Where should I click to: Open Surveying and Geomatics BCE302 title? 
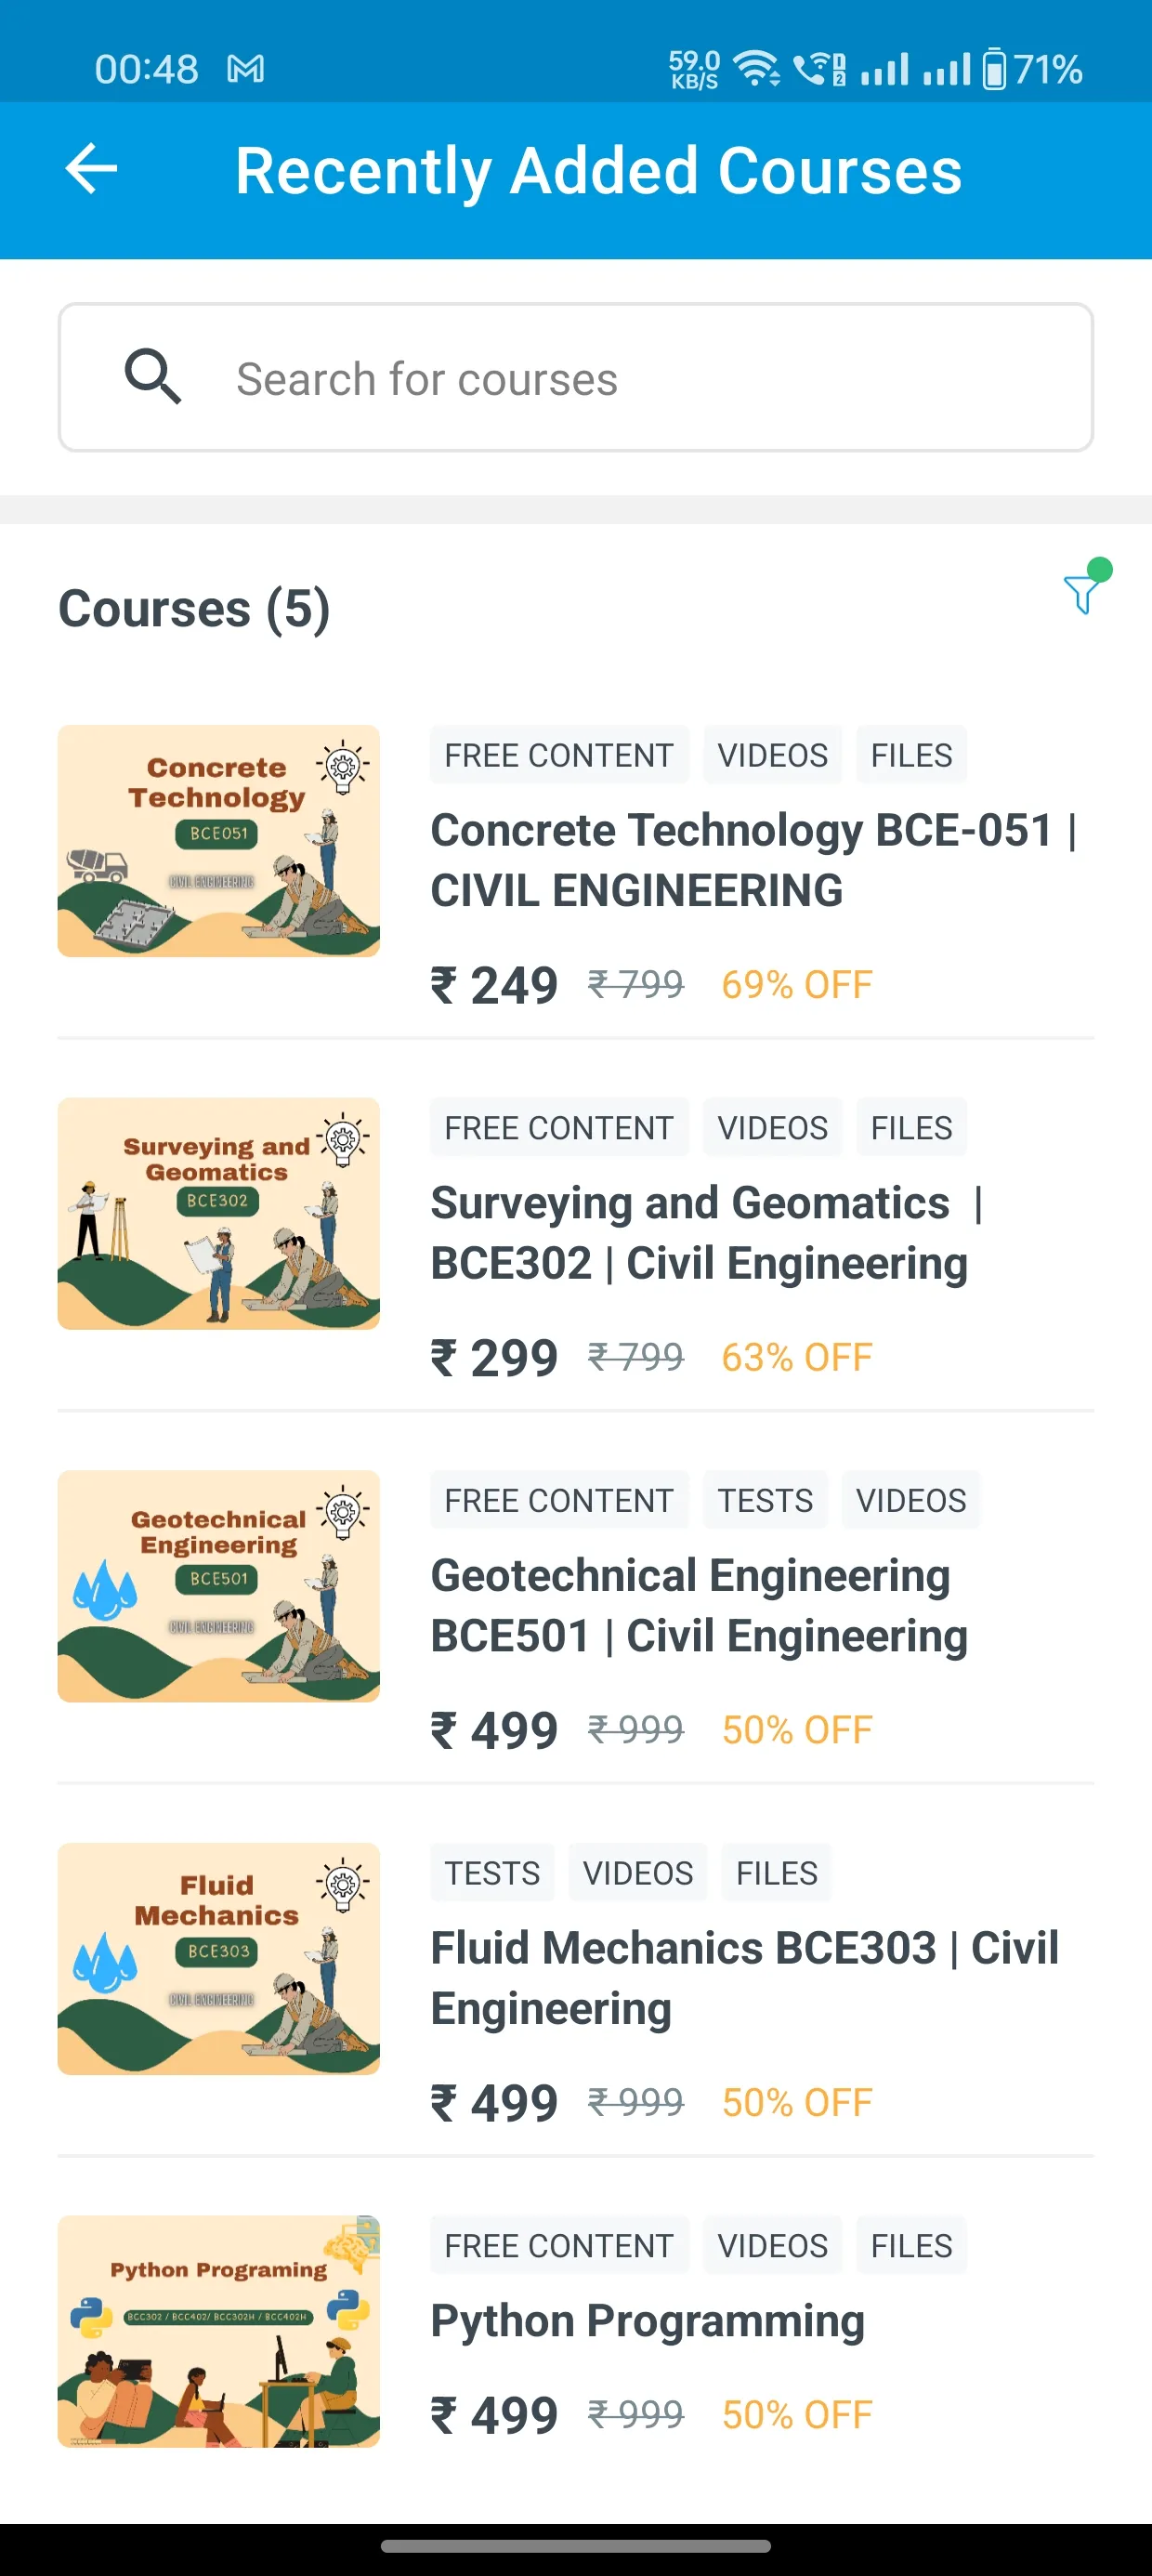pos(707,1233)
